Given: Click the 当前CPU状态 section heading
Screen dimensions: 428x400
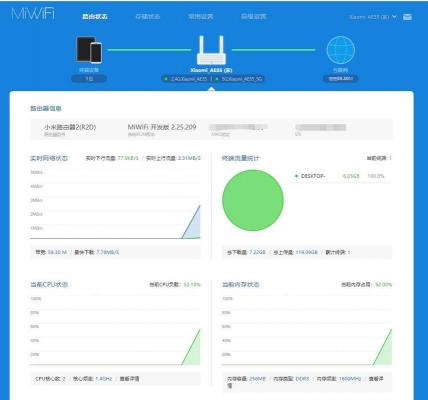Looking at the screenshot, I should tap(49, 285).
